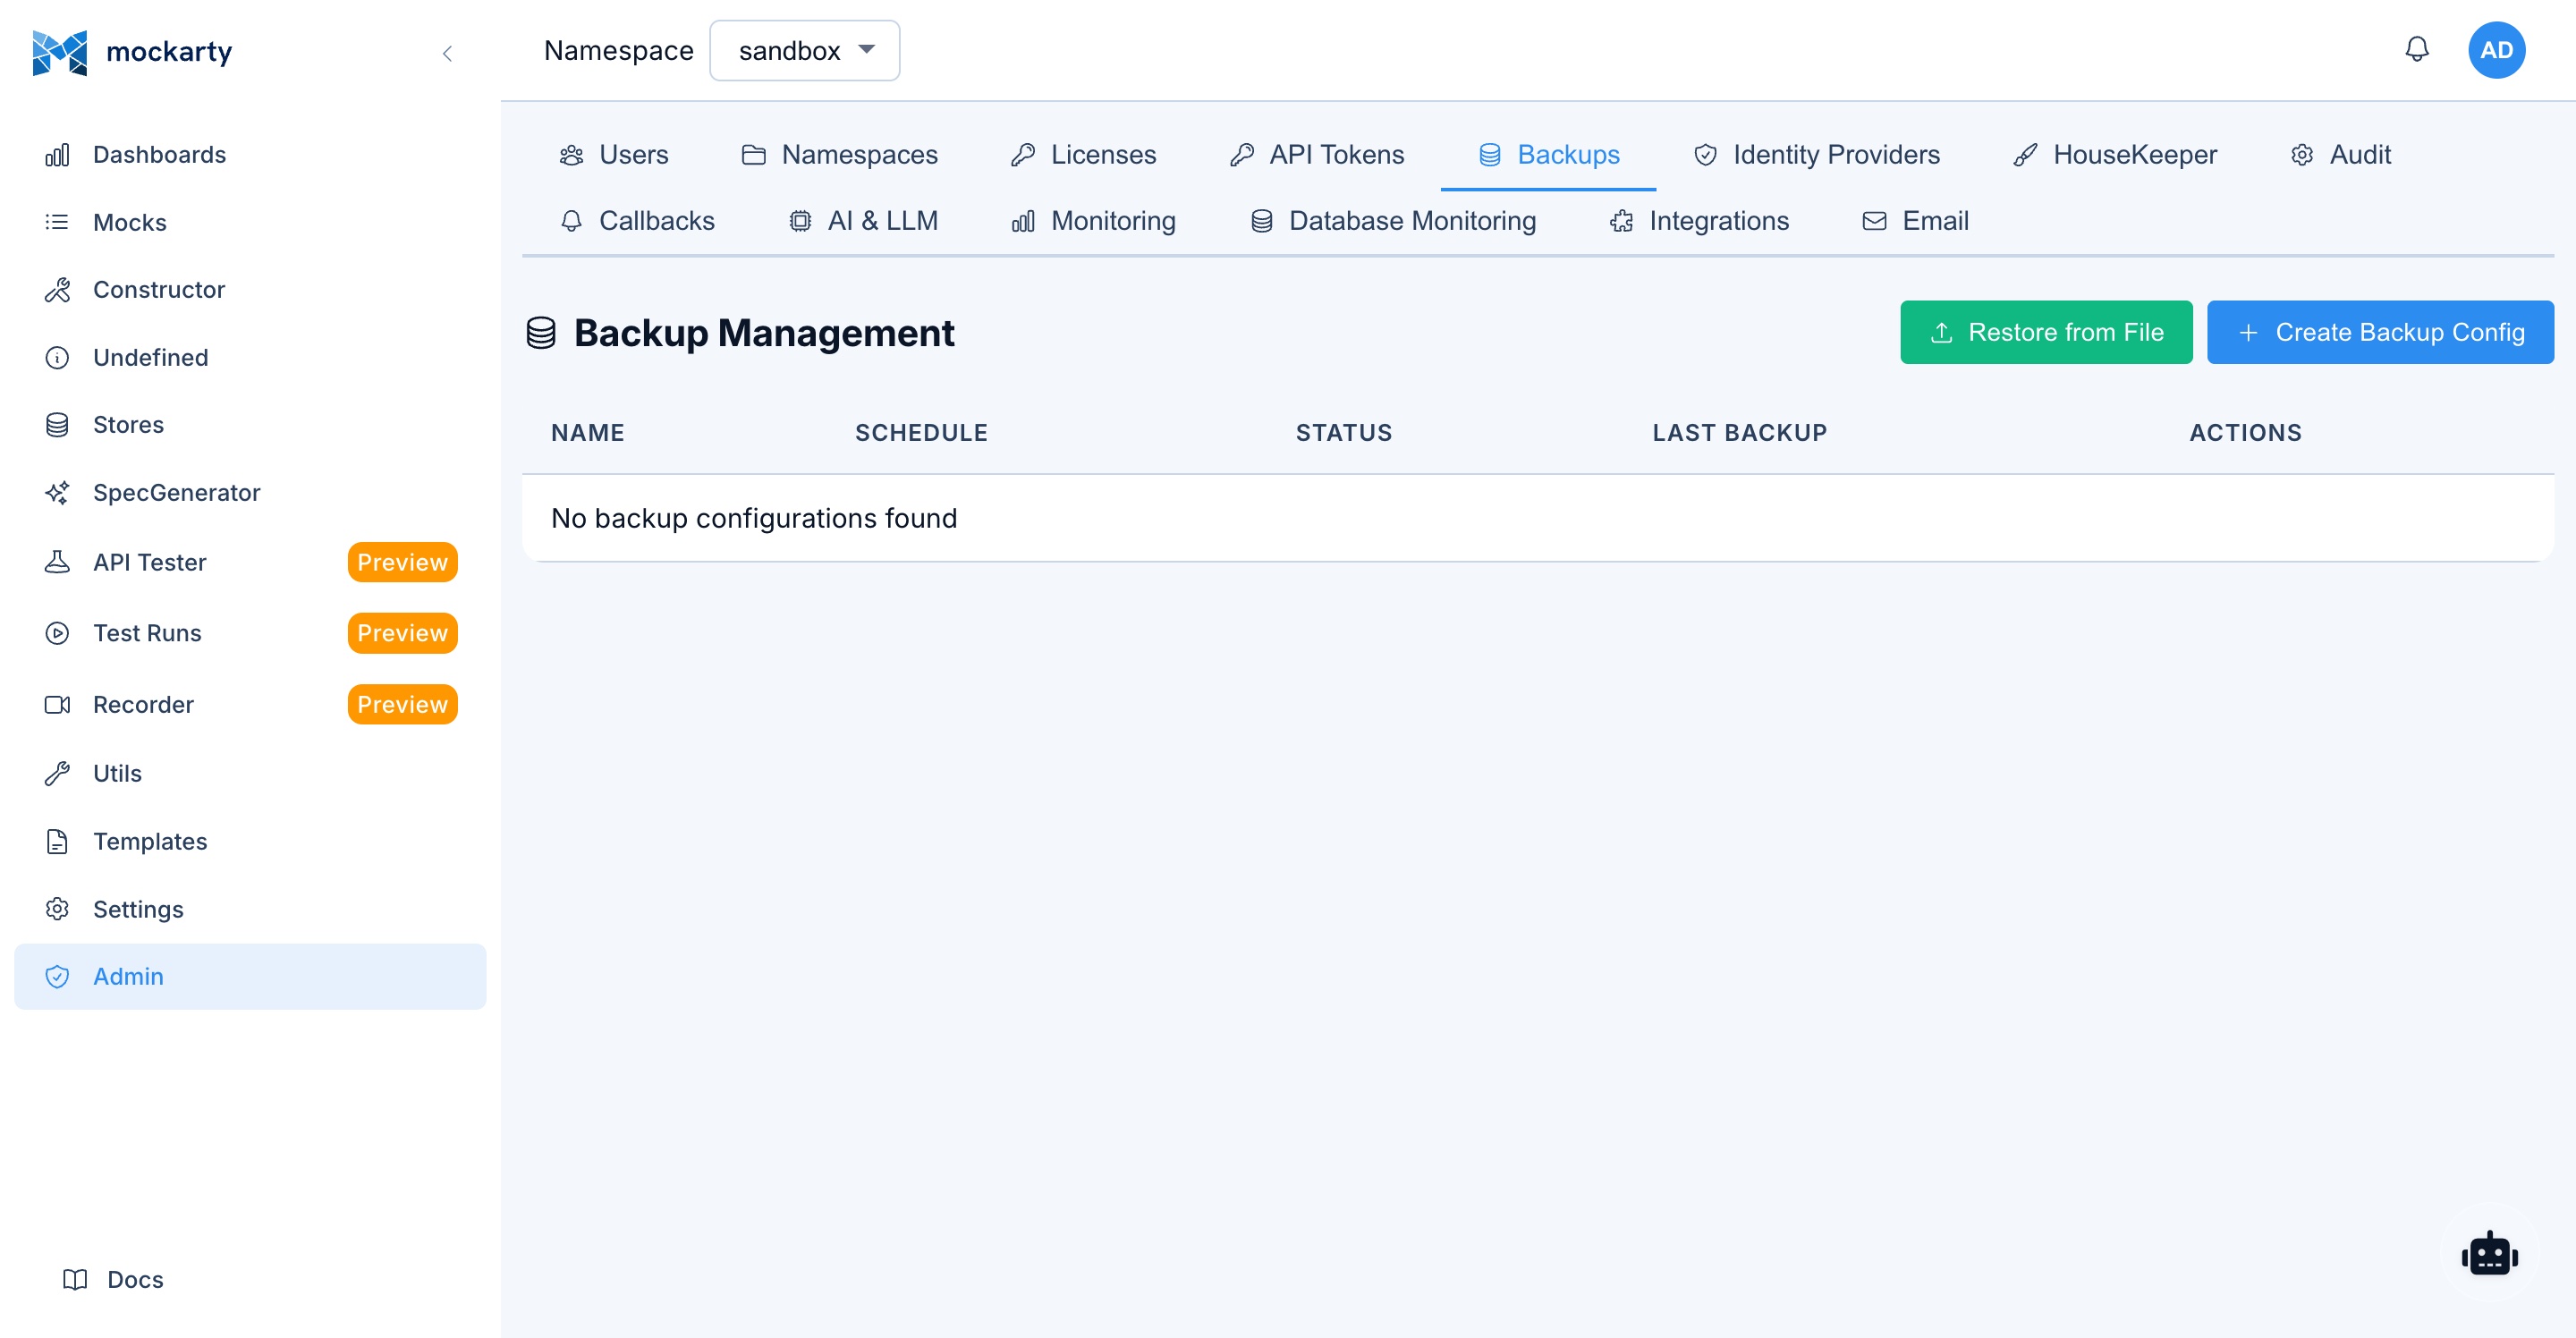The image size is (2576, 1338).
Task: Click the Docs book icon
Action: [x=75, y=1279]
